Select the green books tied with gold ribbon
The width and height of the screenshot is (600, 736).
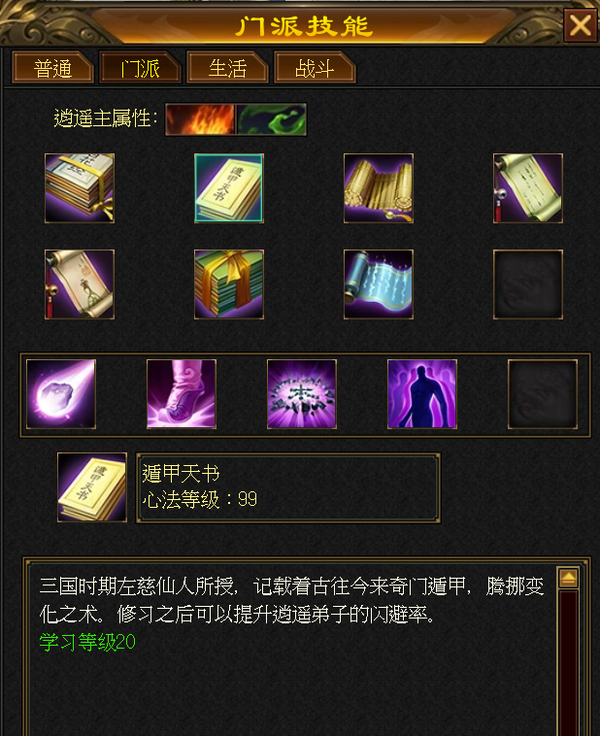pyautogui.click(x=229, y=284)
